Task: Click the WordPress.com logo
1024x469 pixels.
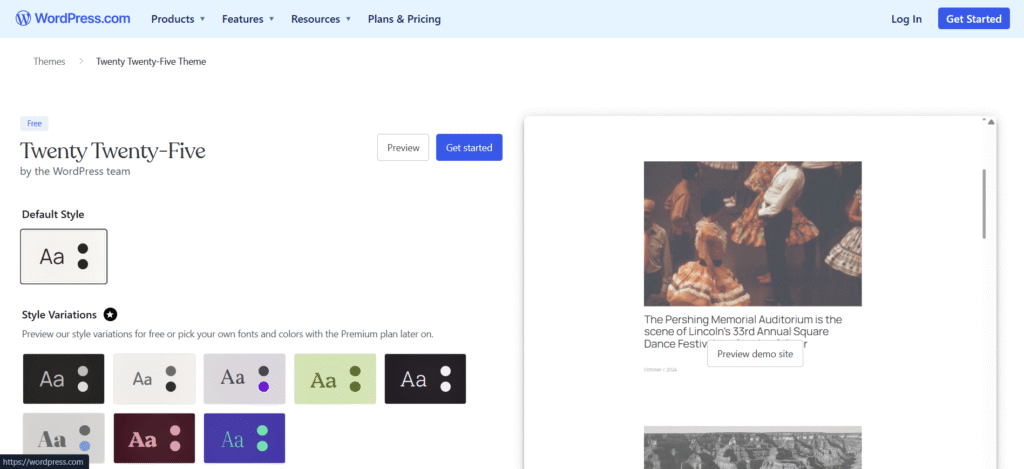Action: [73, 18]
